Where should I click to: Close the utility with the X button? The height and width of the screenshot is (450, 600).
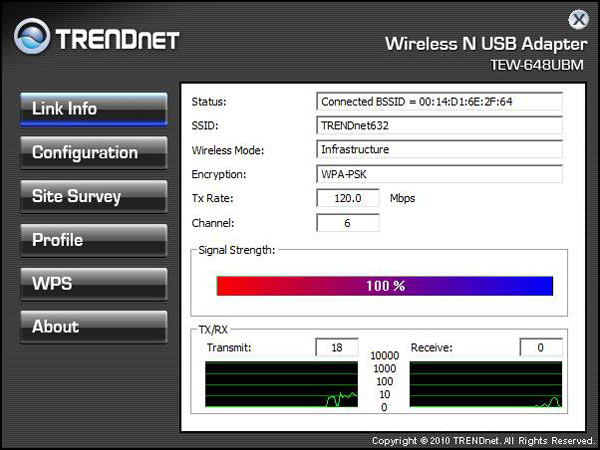578,19
